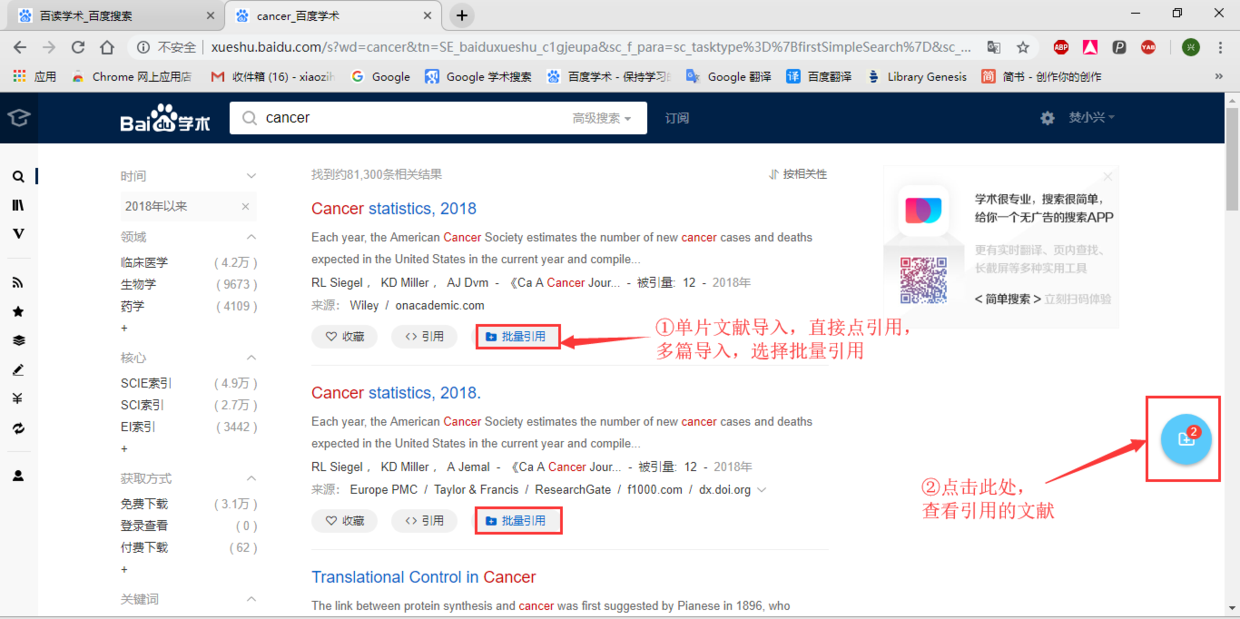The width and height of the screenshot is (1240, 619).
Task: Open a new browser tab
Action: point(461,15)
